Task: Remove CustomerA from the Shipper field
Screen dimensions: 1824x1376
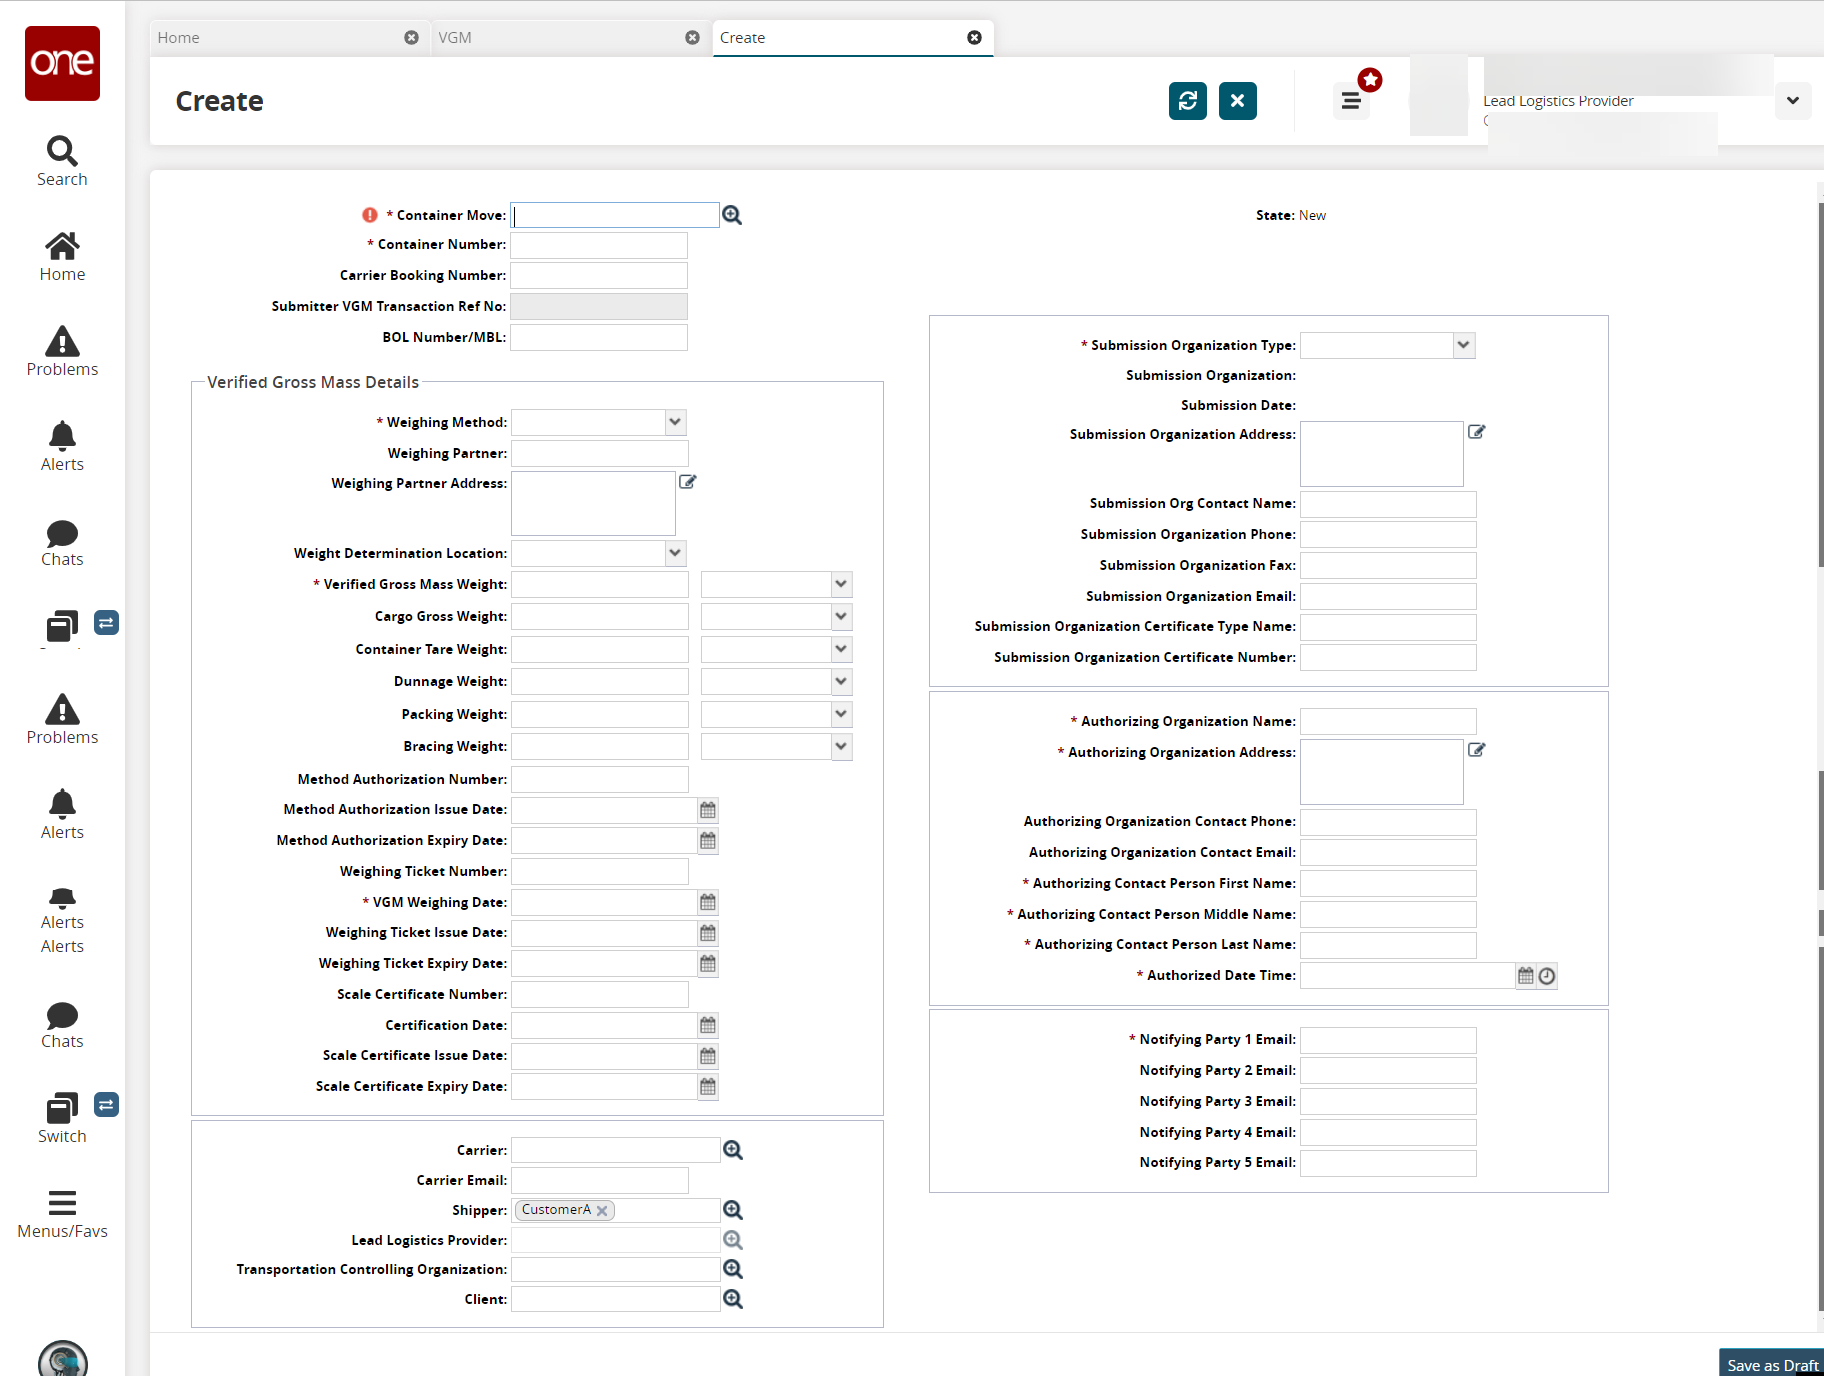Action: pyautogui.click(x=602, y=1211)
